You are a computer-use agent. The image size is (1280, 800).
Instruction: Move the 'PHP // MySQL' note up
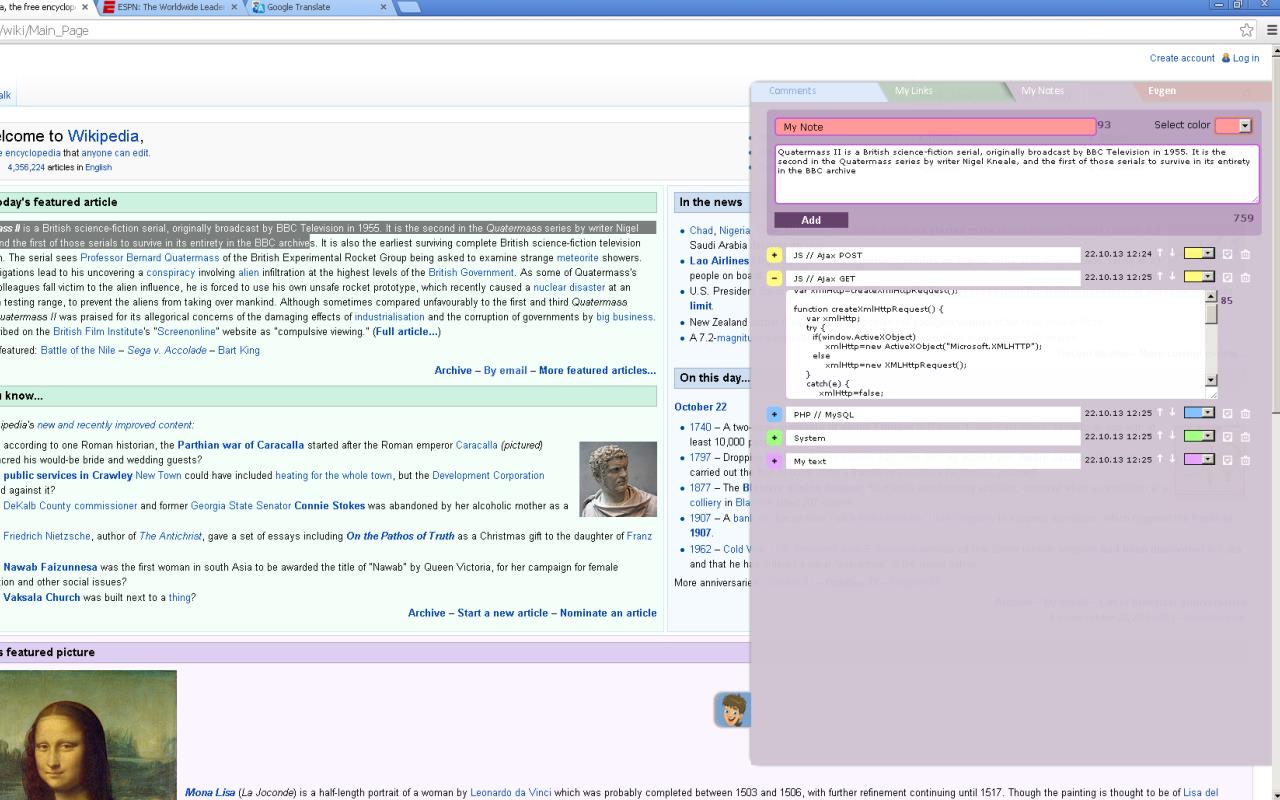click(x=1160, y=412)
